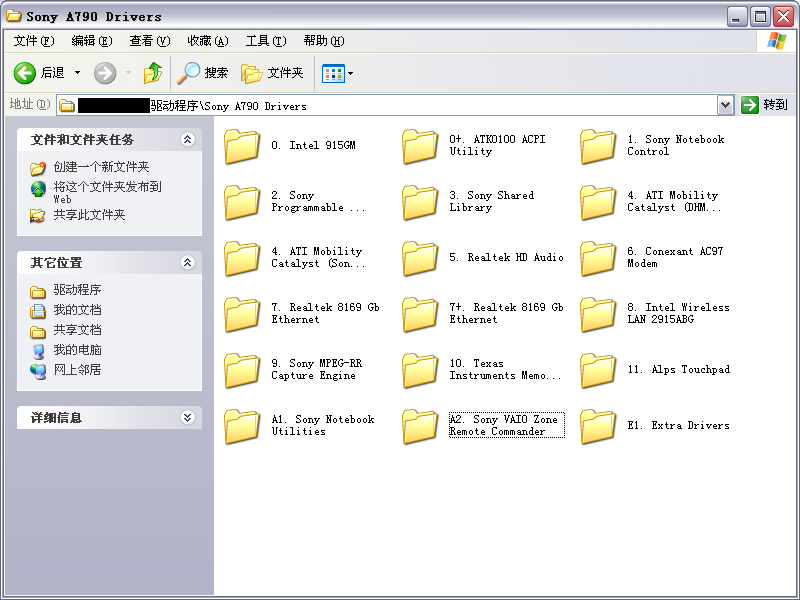Open the 查看(V) menu

(150, 41)
